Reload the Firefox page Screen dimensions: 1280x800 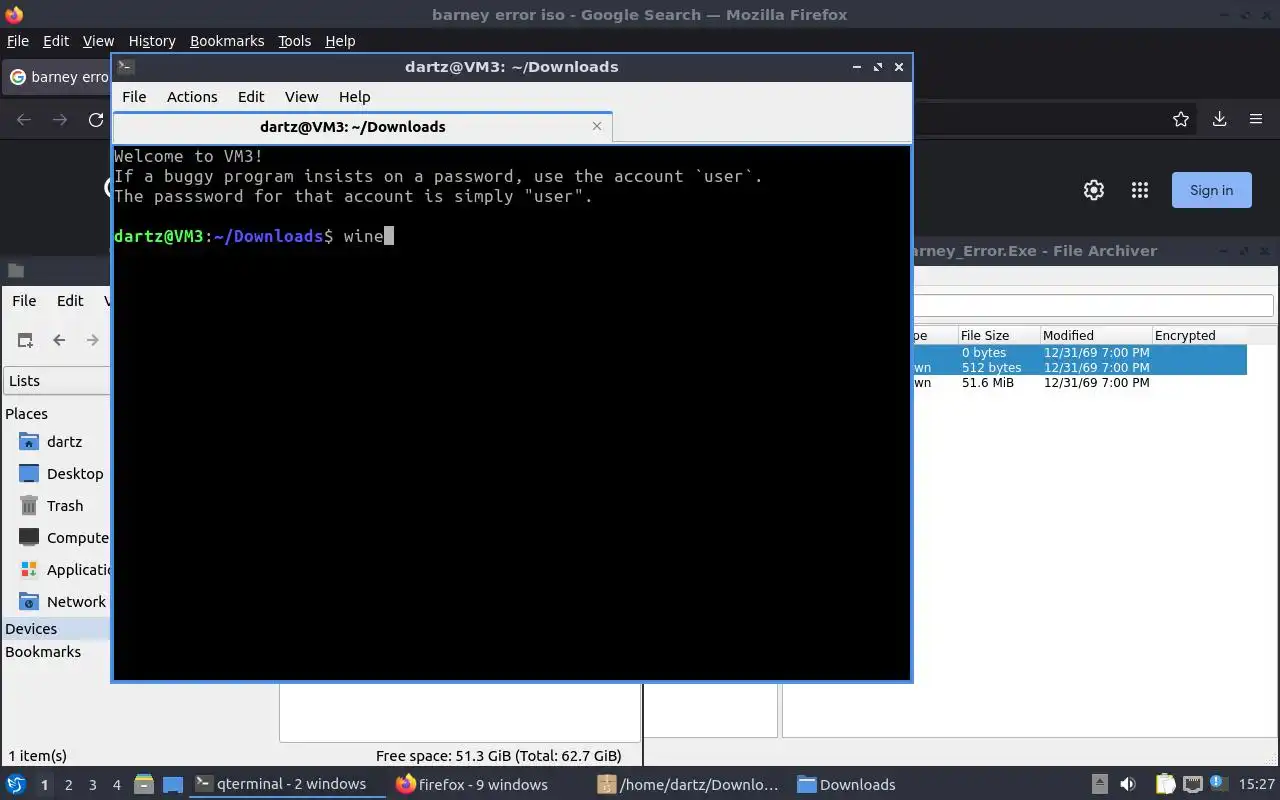[96, 120]
